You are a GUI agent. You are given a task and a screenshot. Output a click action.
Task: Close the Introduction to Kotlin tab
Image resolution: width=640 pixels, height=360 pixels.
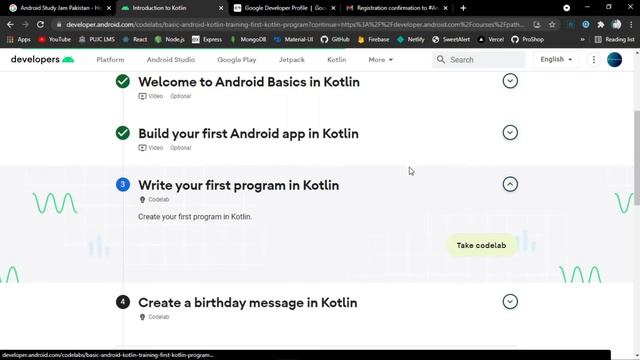pos(221,8)
